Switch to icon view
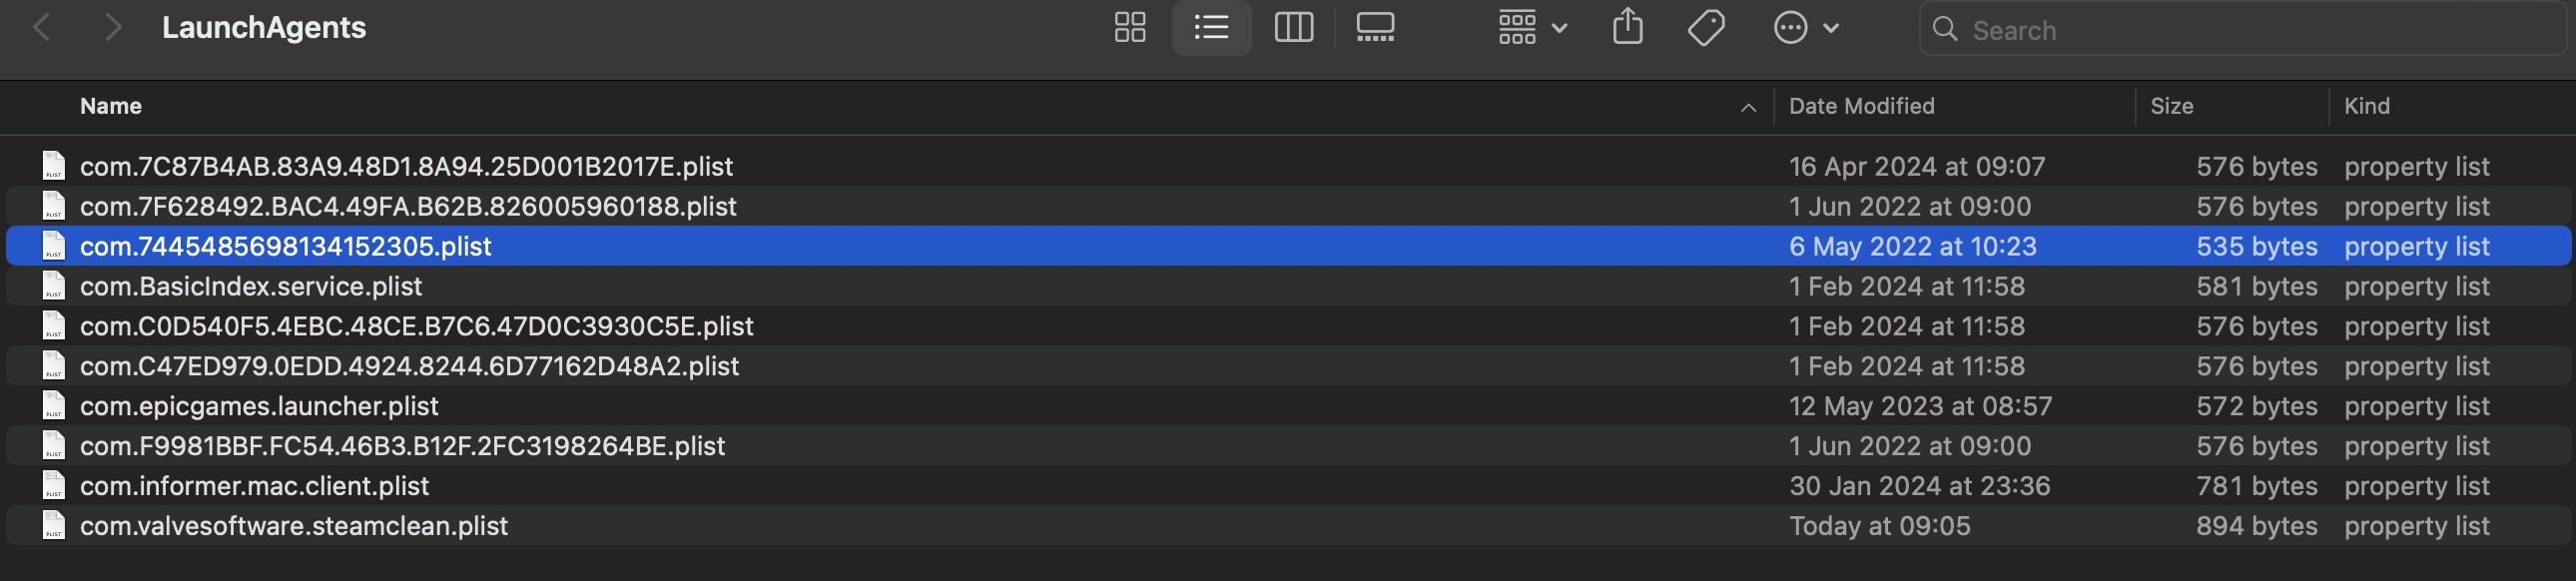Viewport: 2576px width, 581px height. coord(1129,28)
